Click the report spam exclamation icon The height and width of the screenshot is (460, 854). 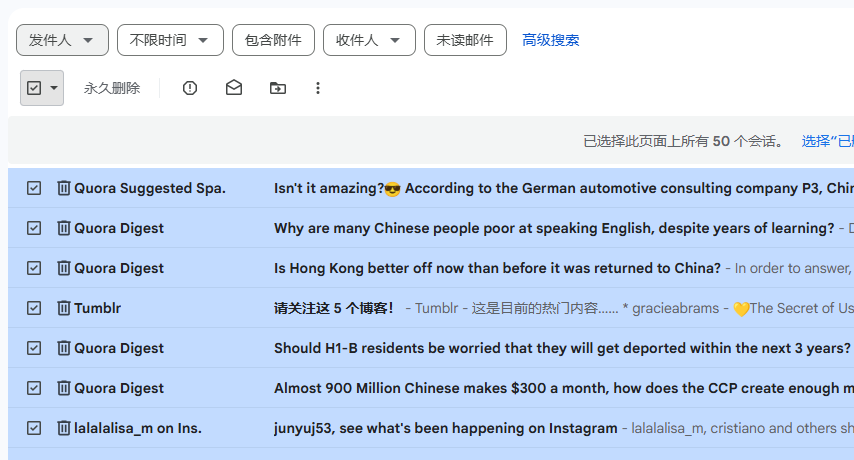pyautogui.click(x=190, y=88)
